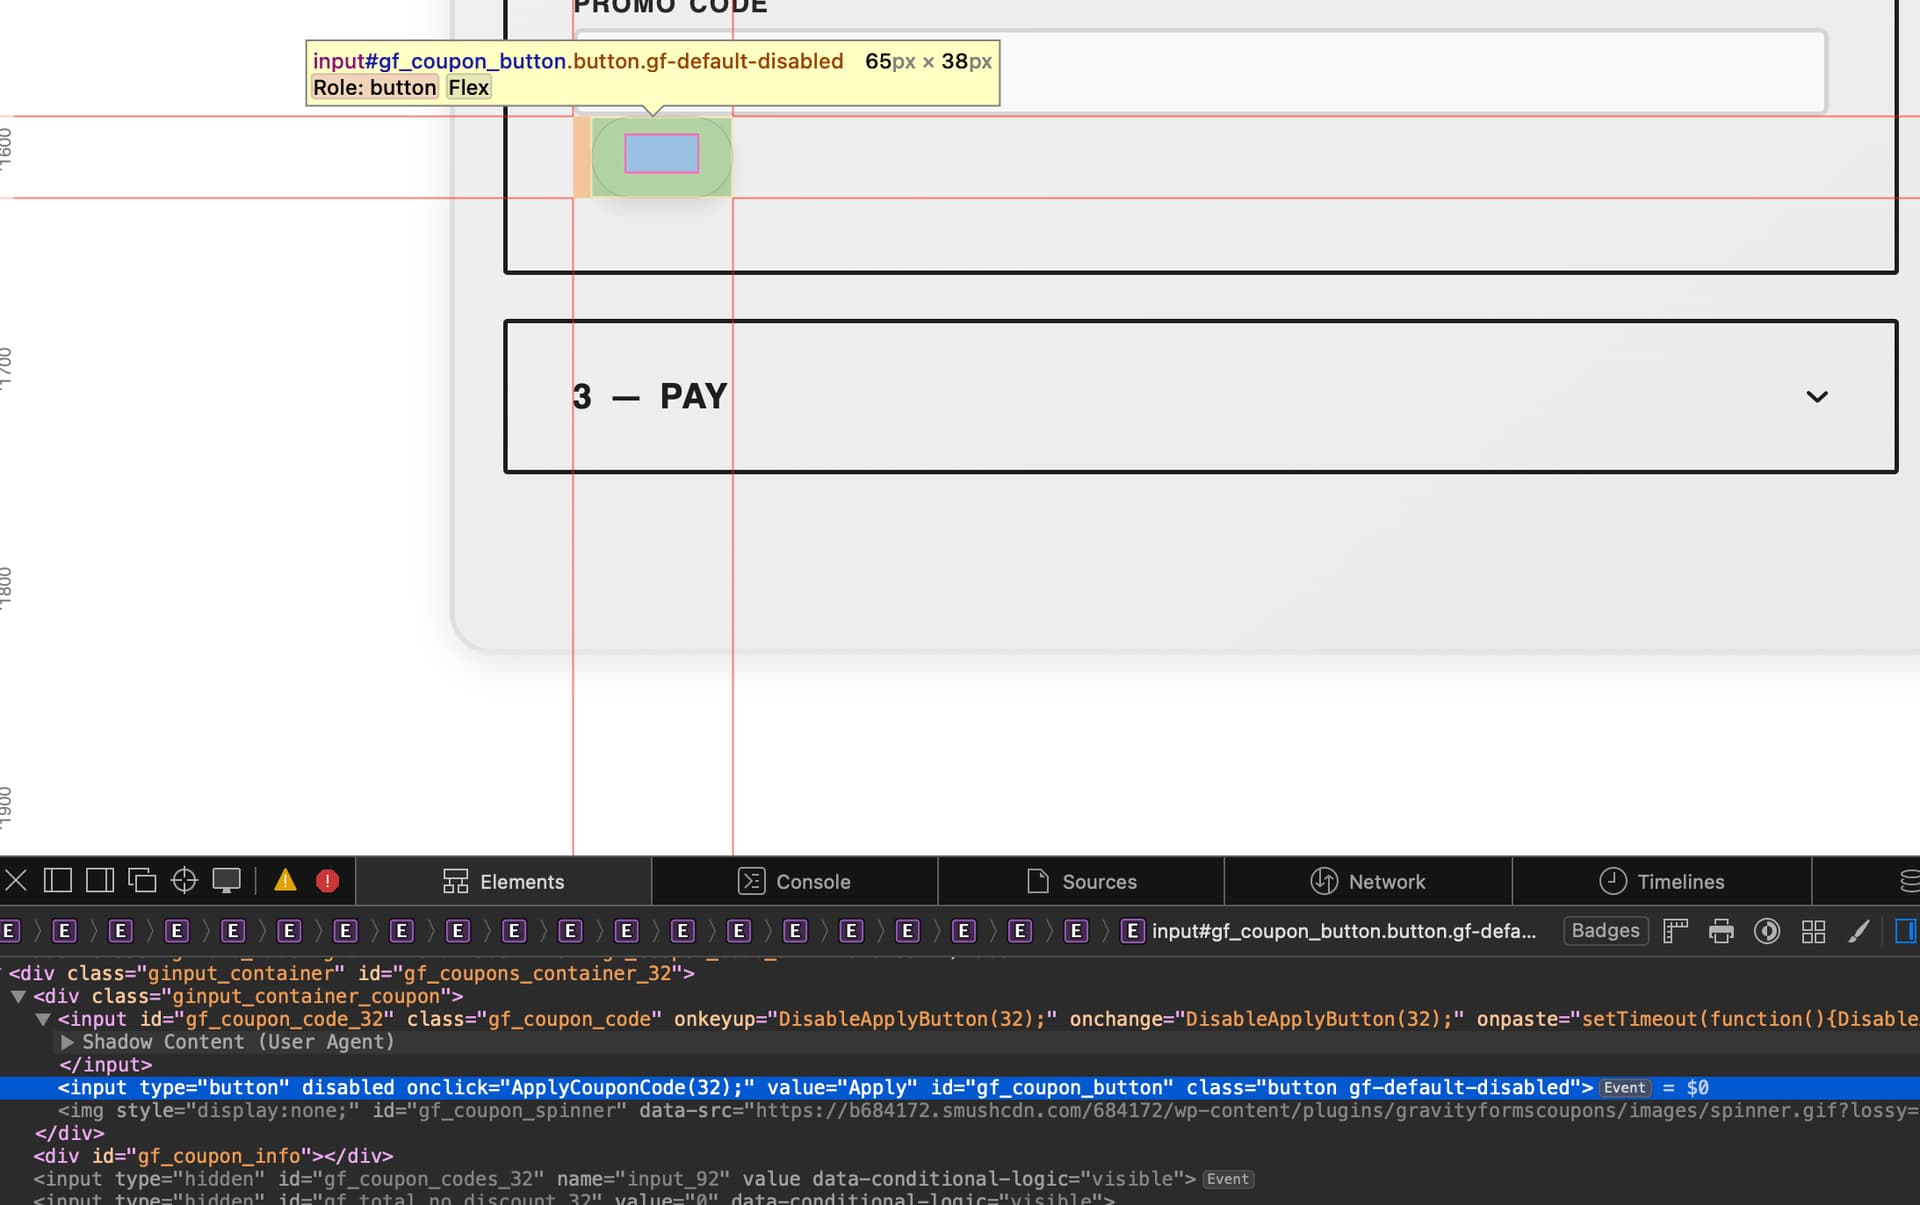
Task: Toggle dark appearance override icon
Action: [x=1767, y=932]
